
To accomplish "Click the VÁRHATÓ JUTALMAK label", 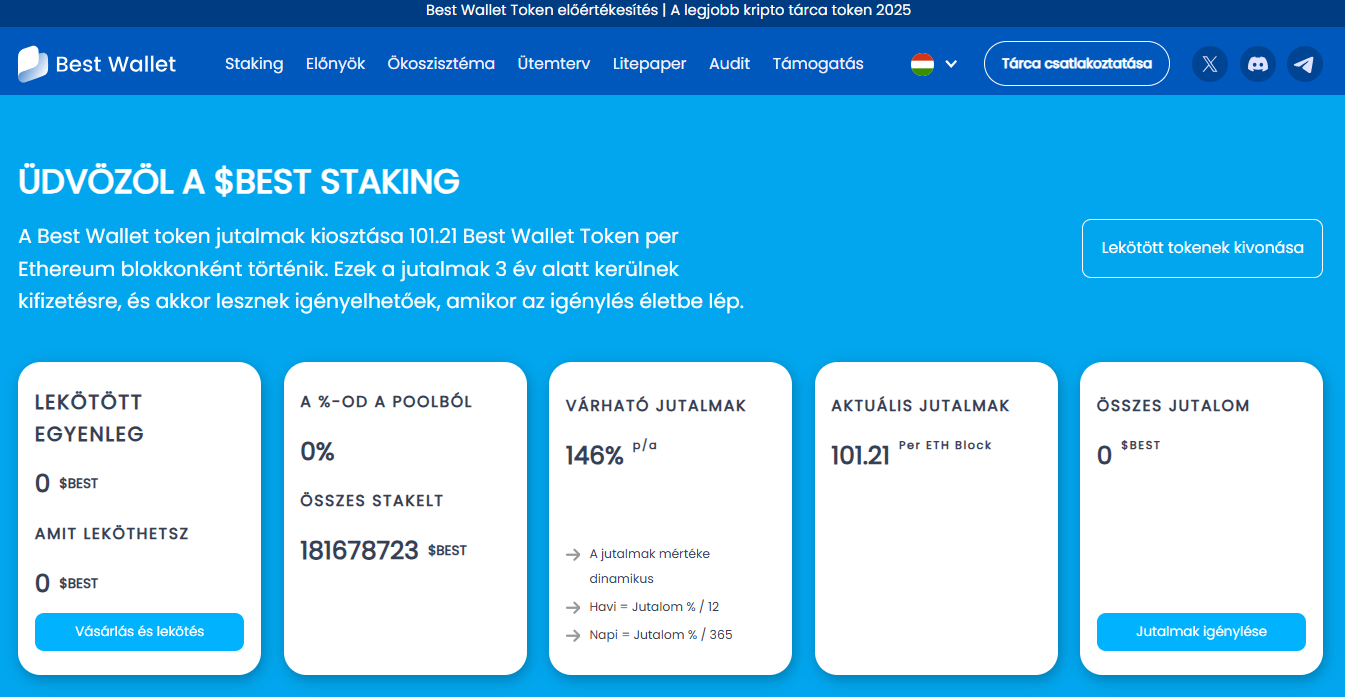I will (x=656, y=406).
